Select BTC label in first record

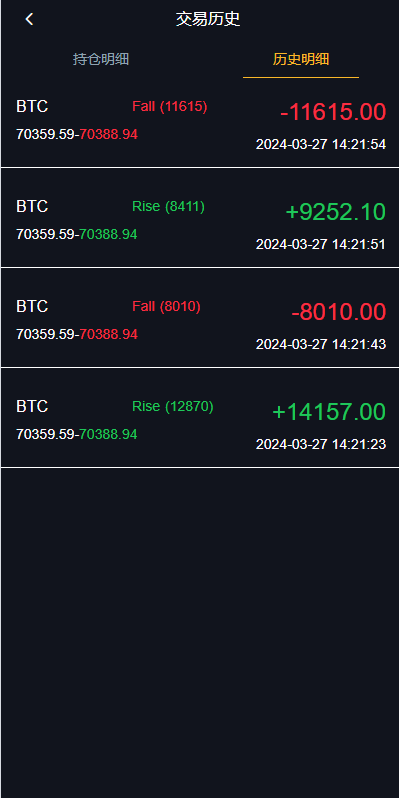coord(32,107)
